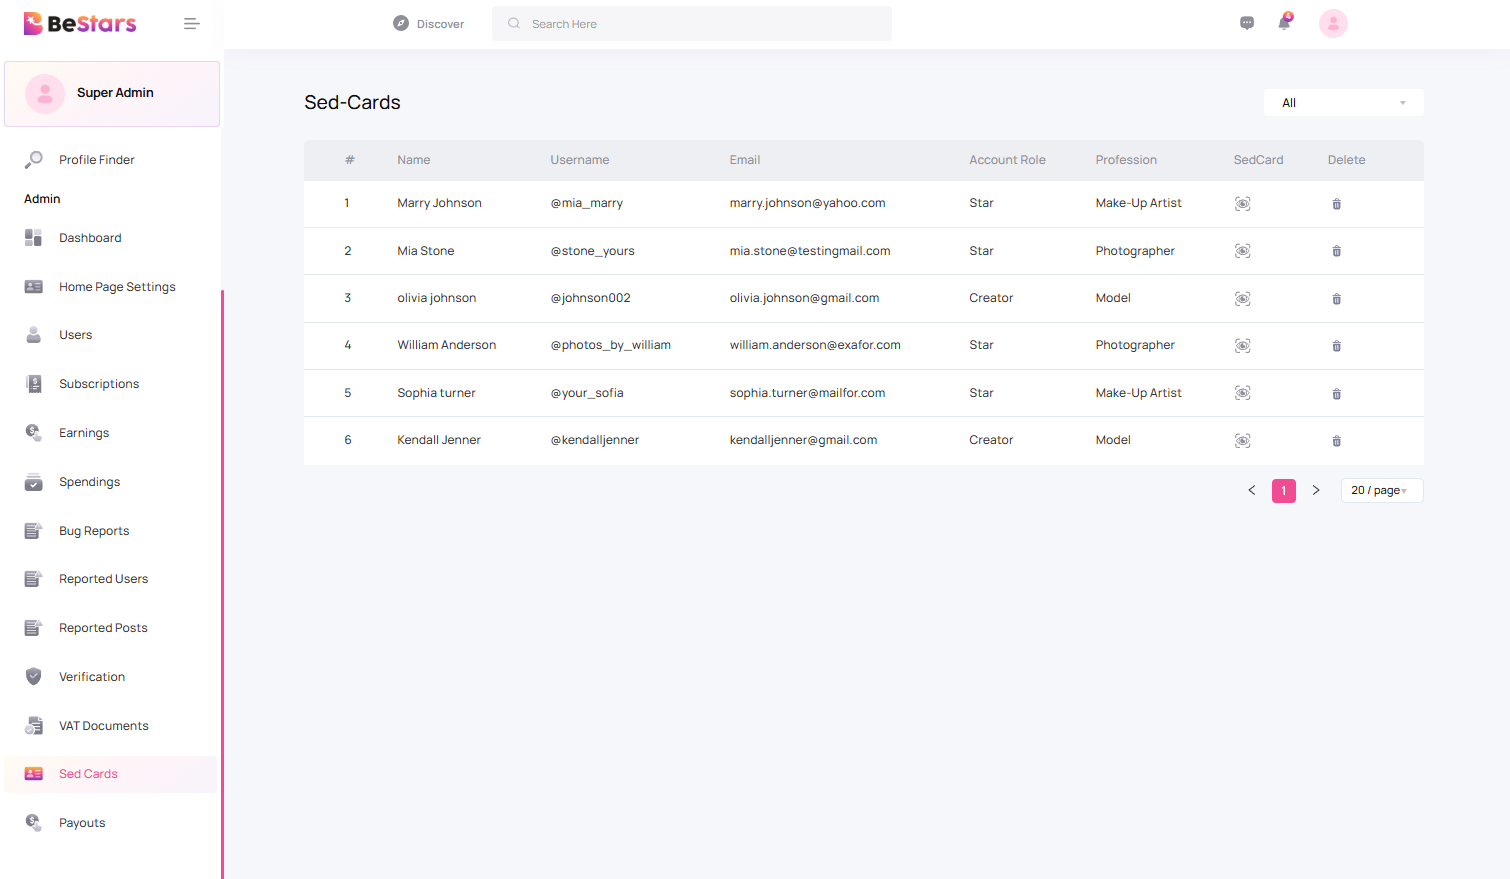
Task: Click the Discover link
Action: (x=429, y=24)
